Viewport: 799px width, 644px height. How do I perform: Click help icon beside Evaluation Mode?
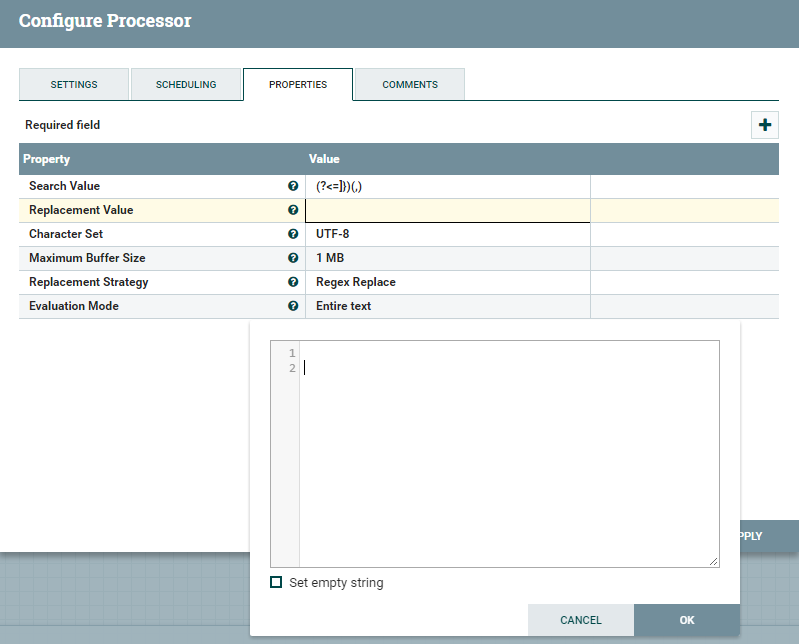[x=293, y=306]
